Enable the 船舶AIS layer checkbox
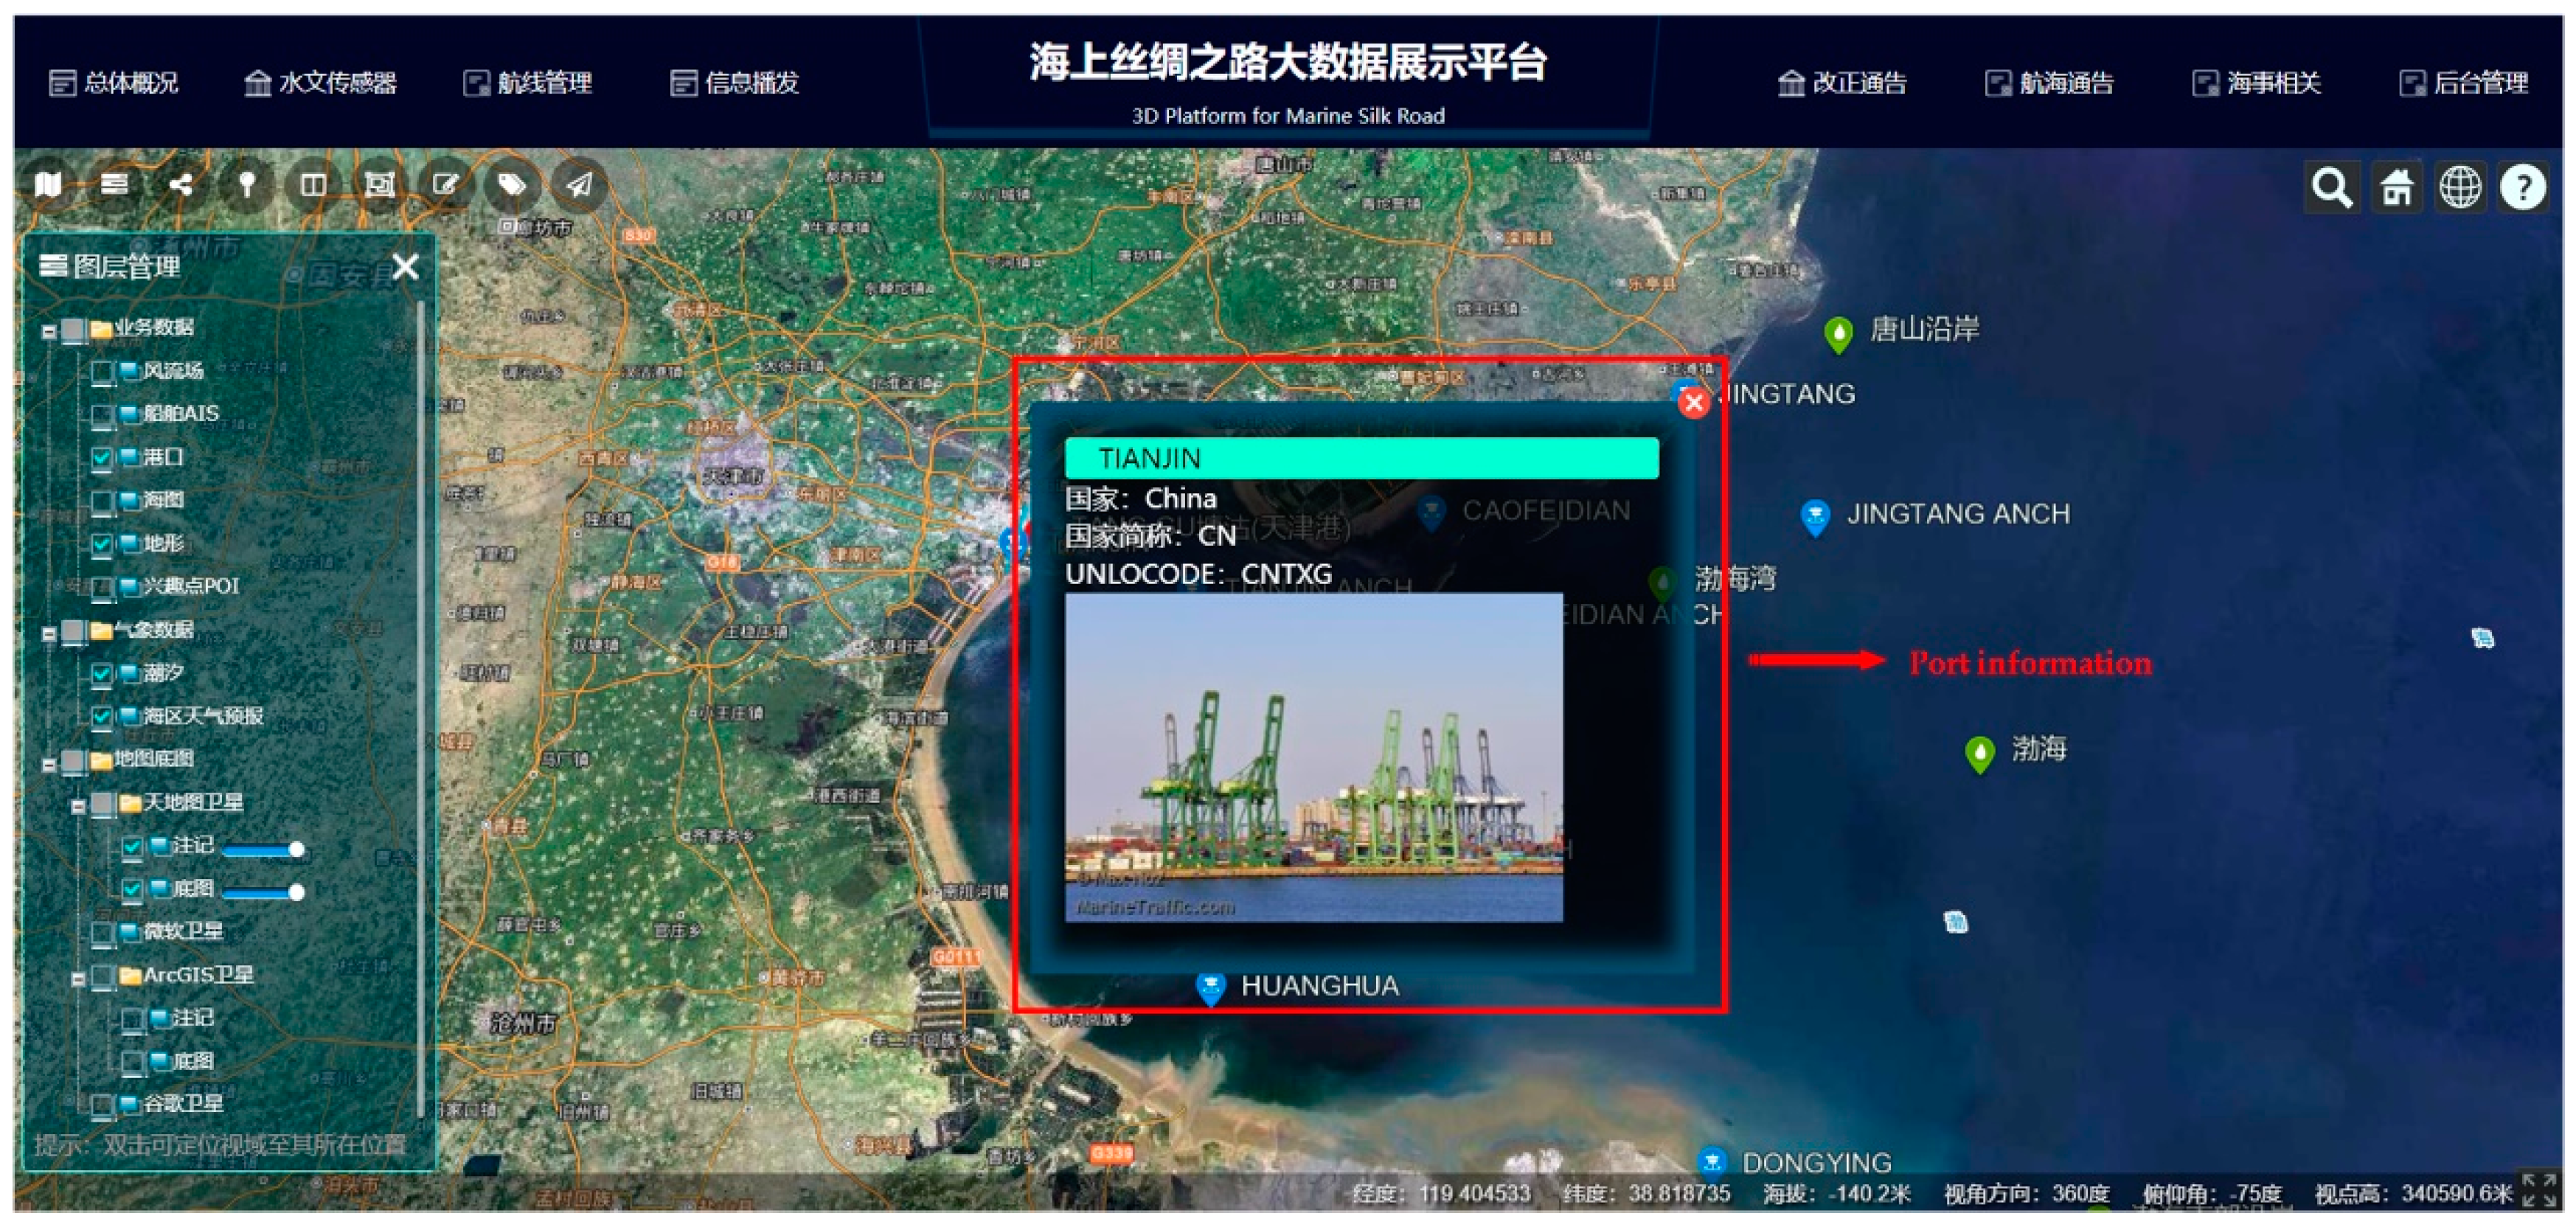2576x1230 pixels. (x=102, y=416)
